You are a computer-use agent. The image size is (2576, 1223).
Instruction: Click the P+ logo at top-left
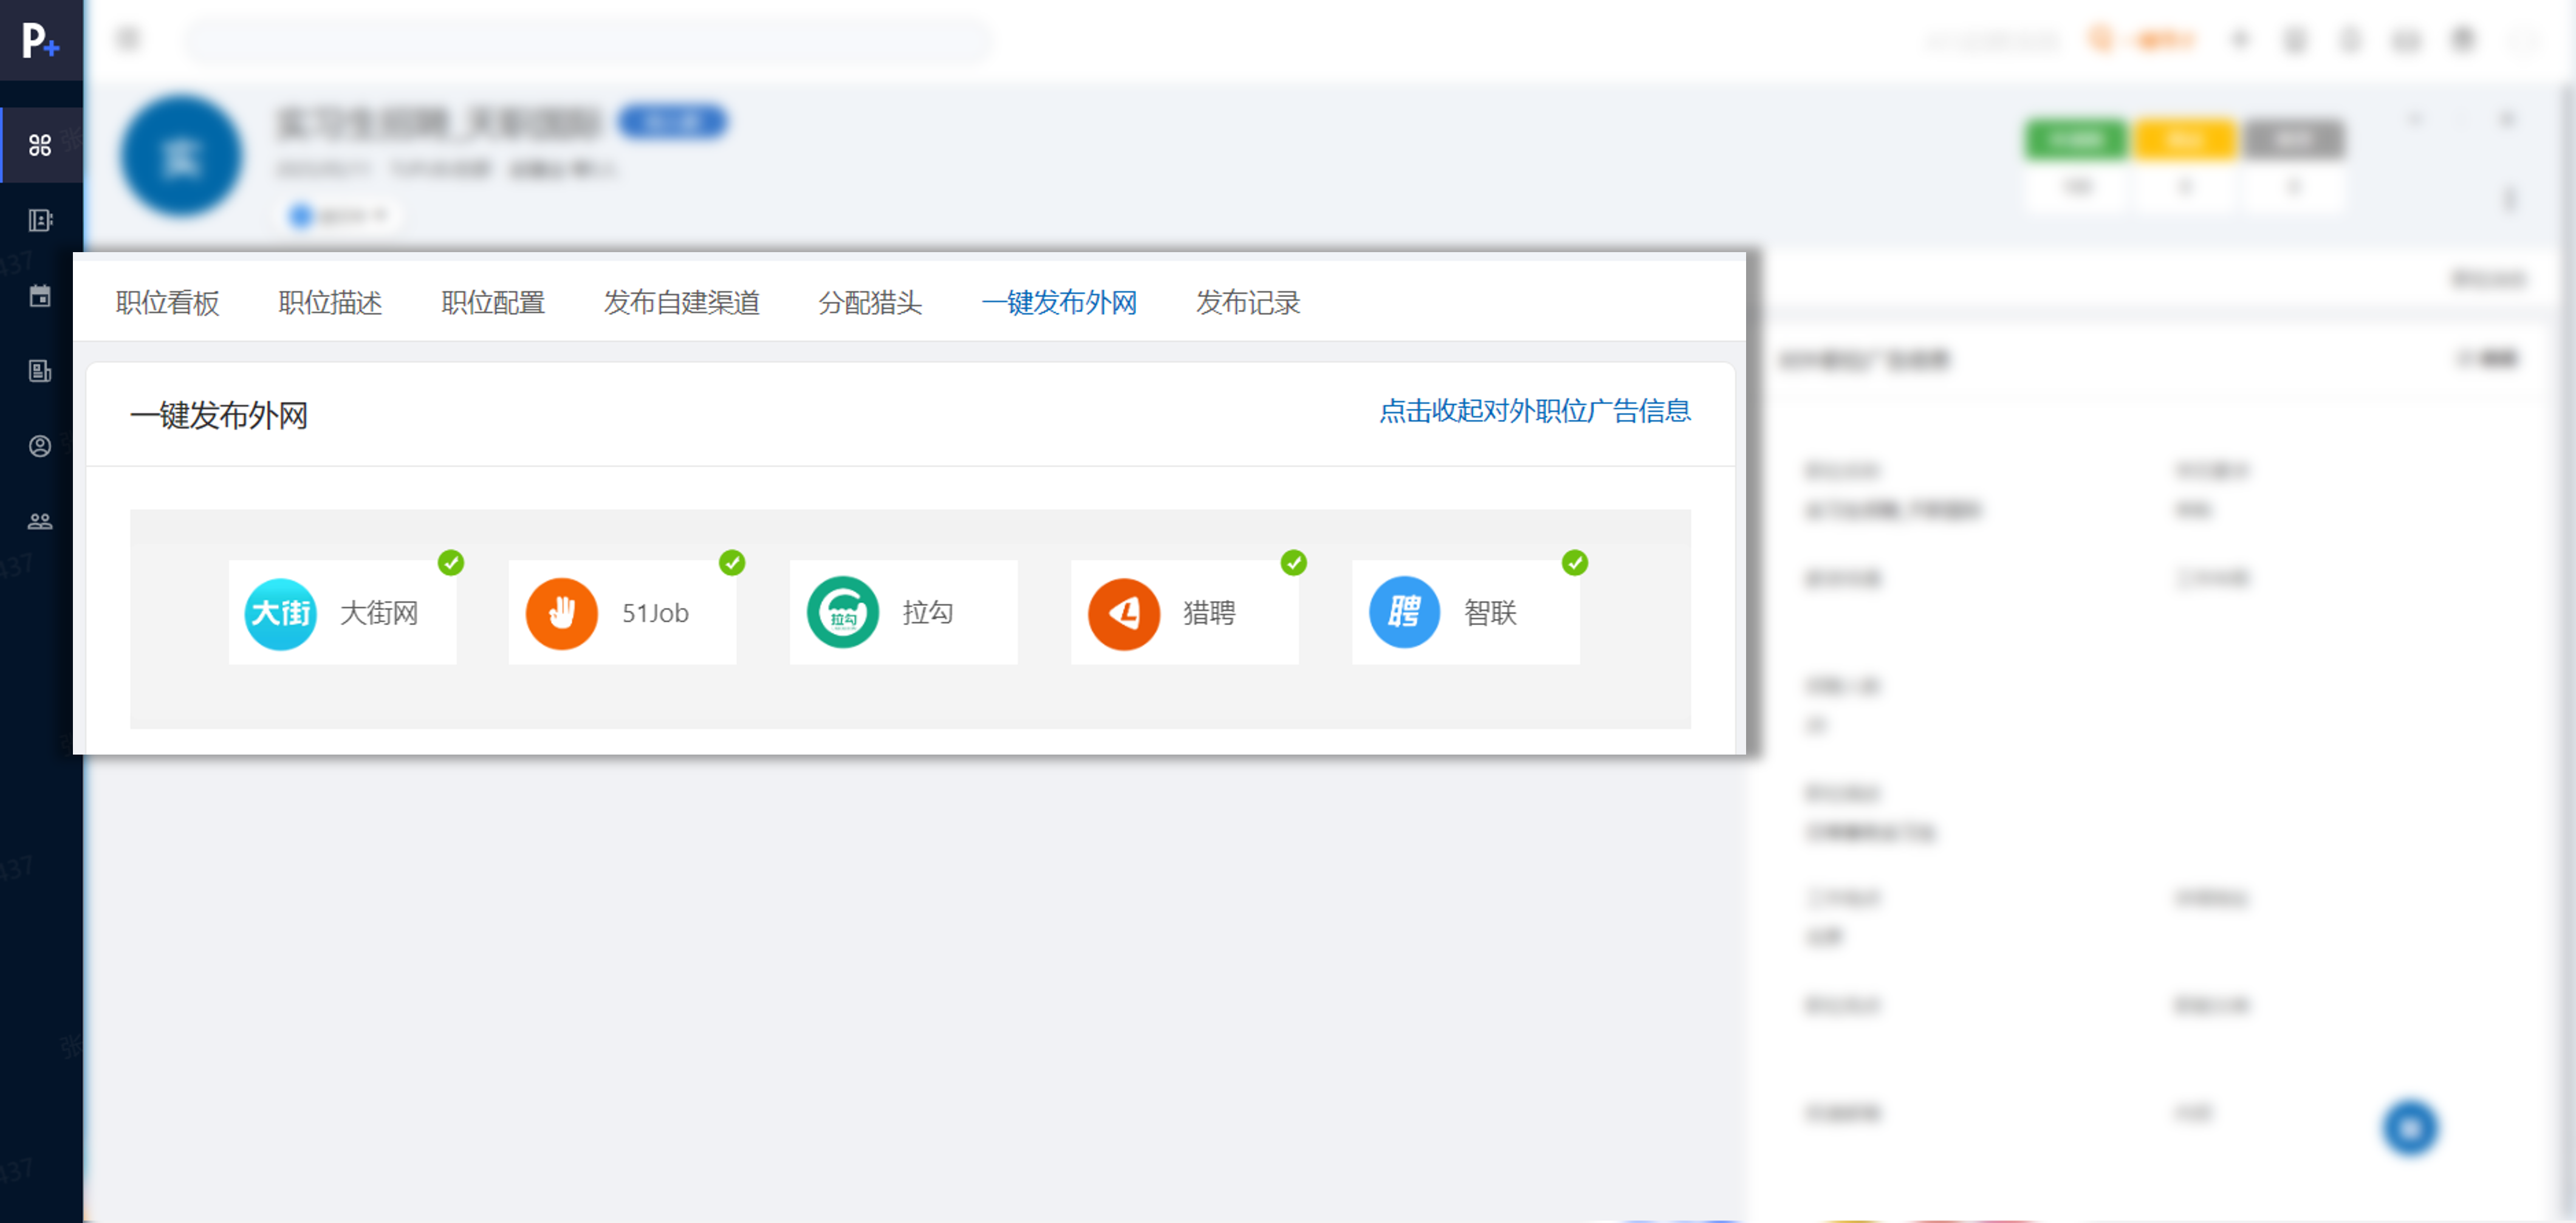[x=40, y=40]
